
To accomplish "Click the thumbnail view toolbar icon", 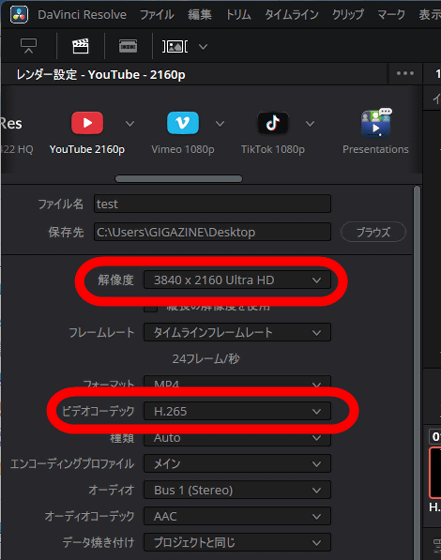I will (175, 46).
